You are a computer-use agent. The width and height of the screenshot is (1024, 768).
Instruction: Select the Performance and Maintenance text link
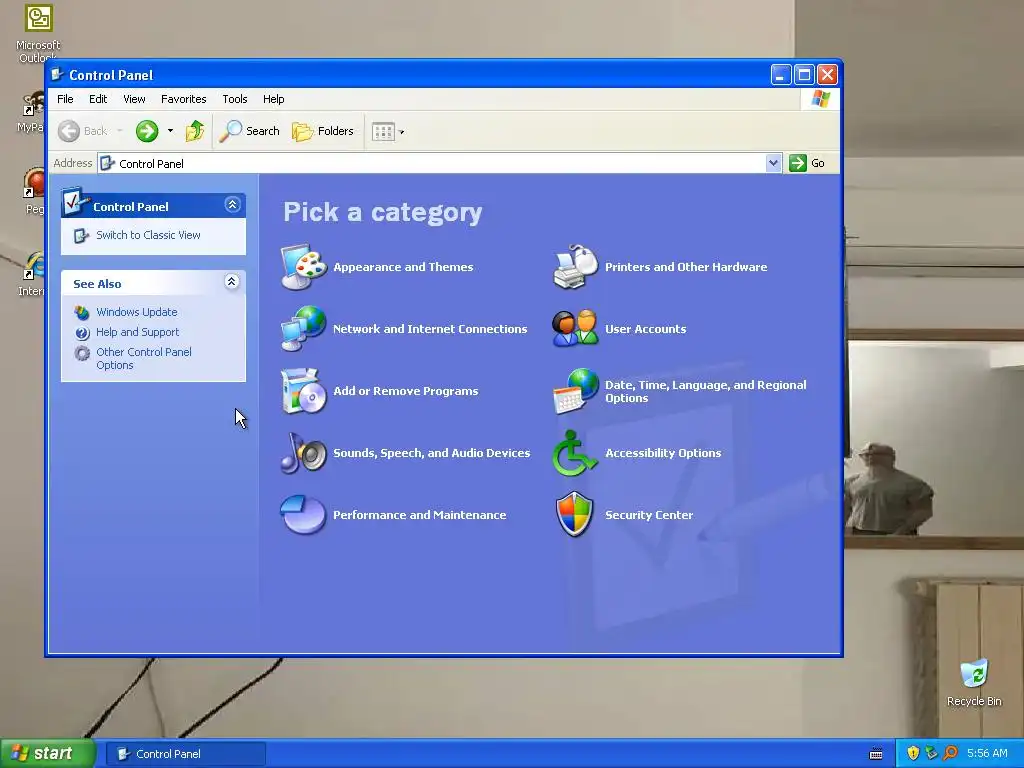click(x=419, y=515)
